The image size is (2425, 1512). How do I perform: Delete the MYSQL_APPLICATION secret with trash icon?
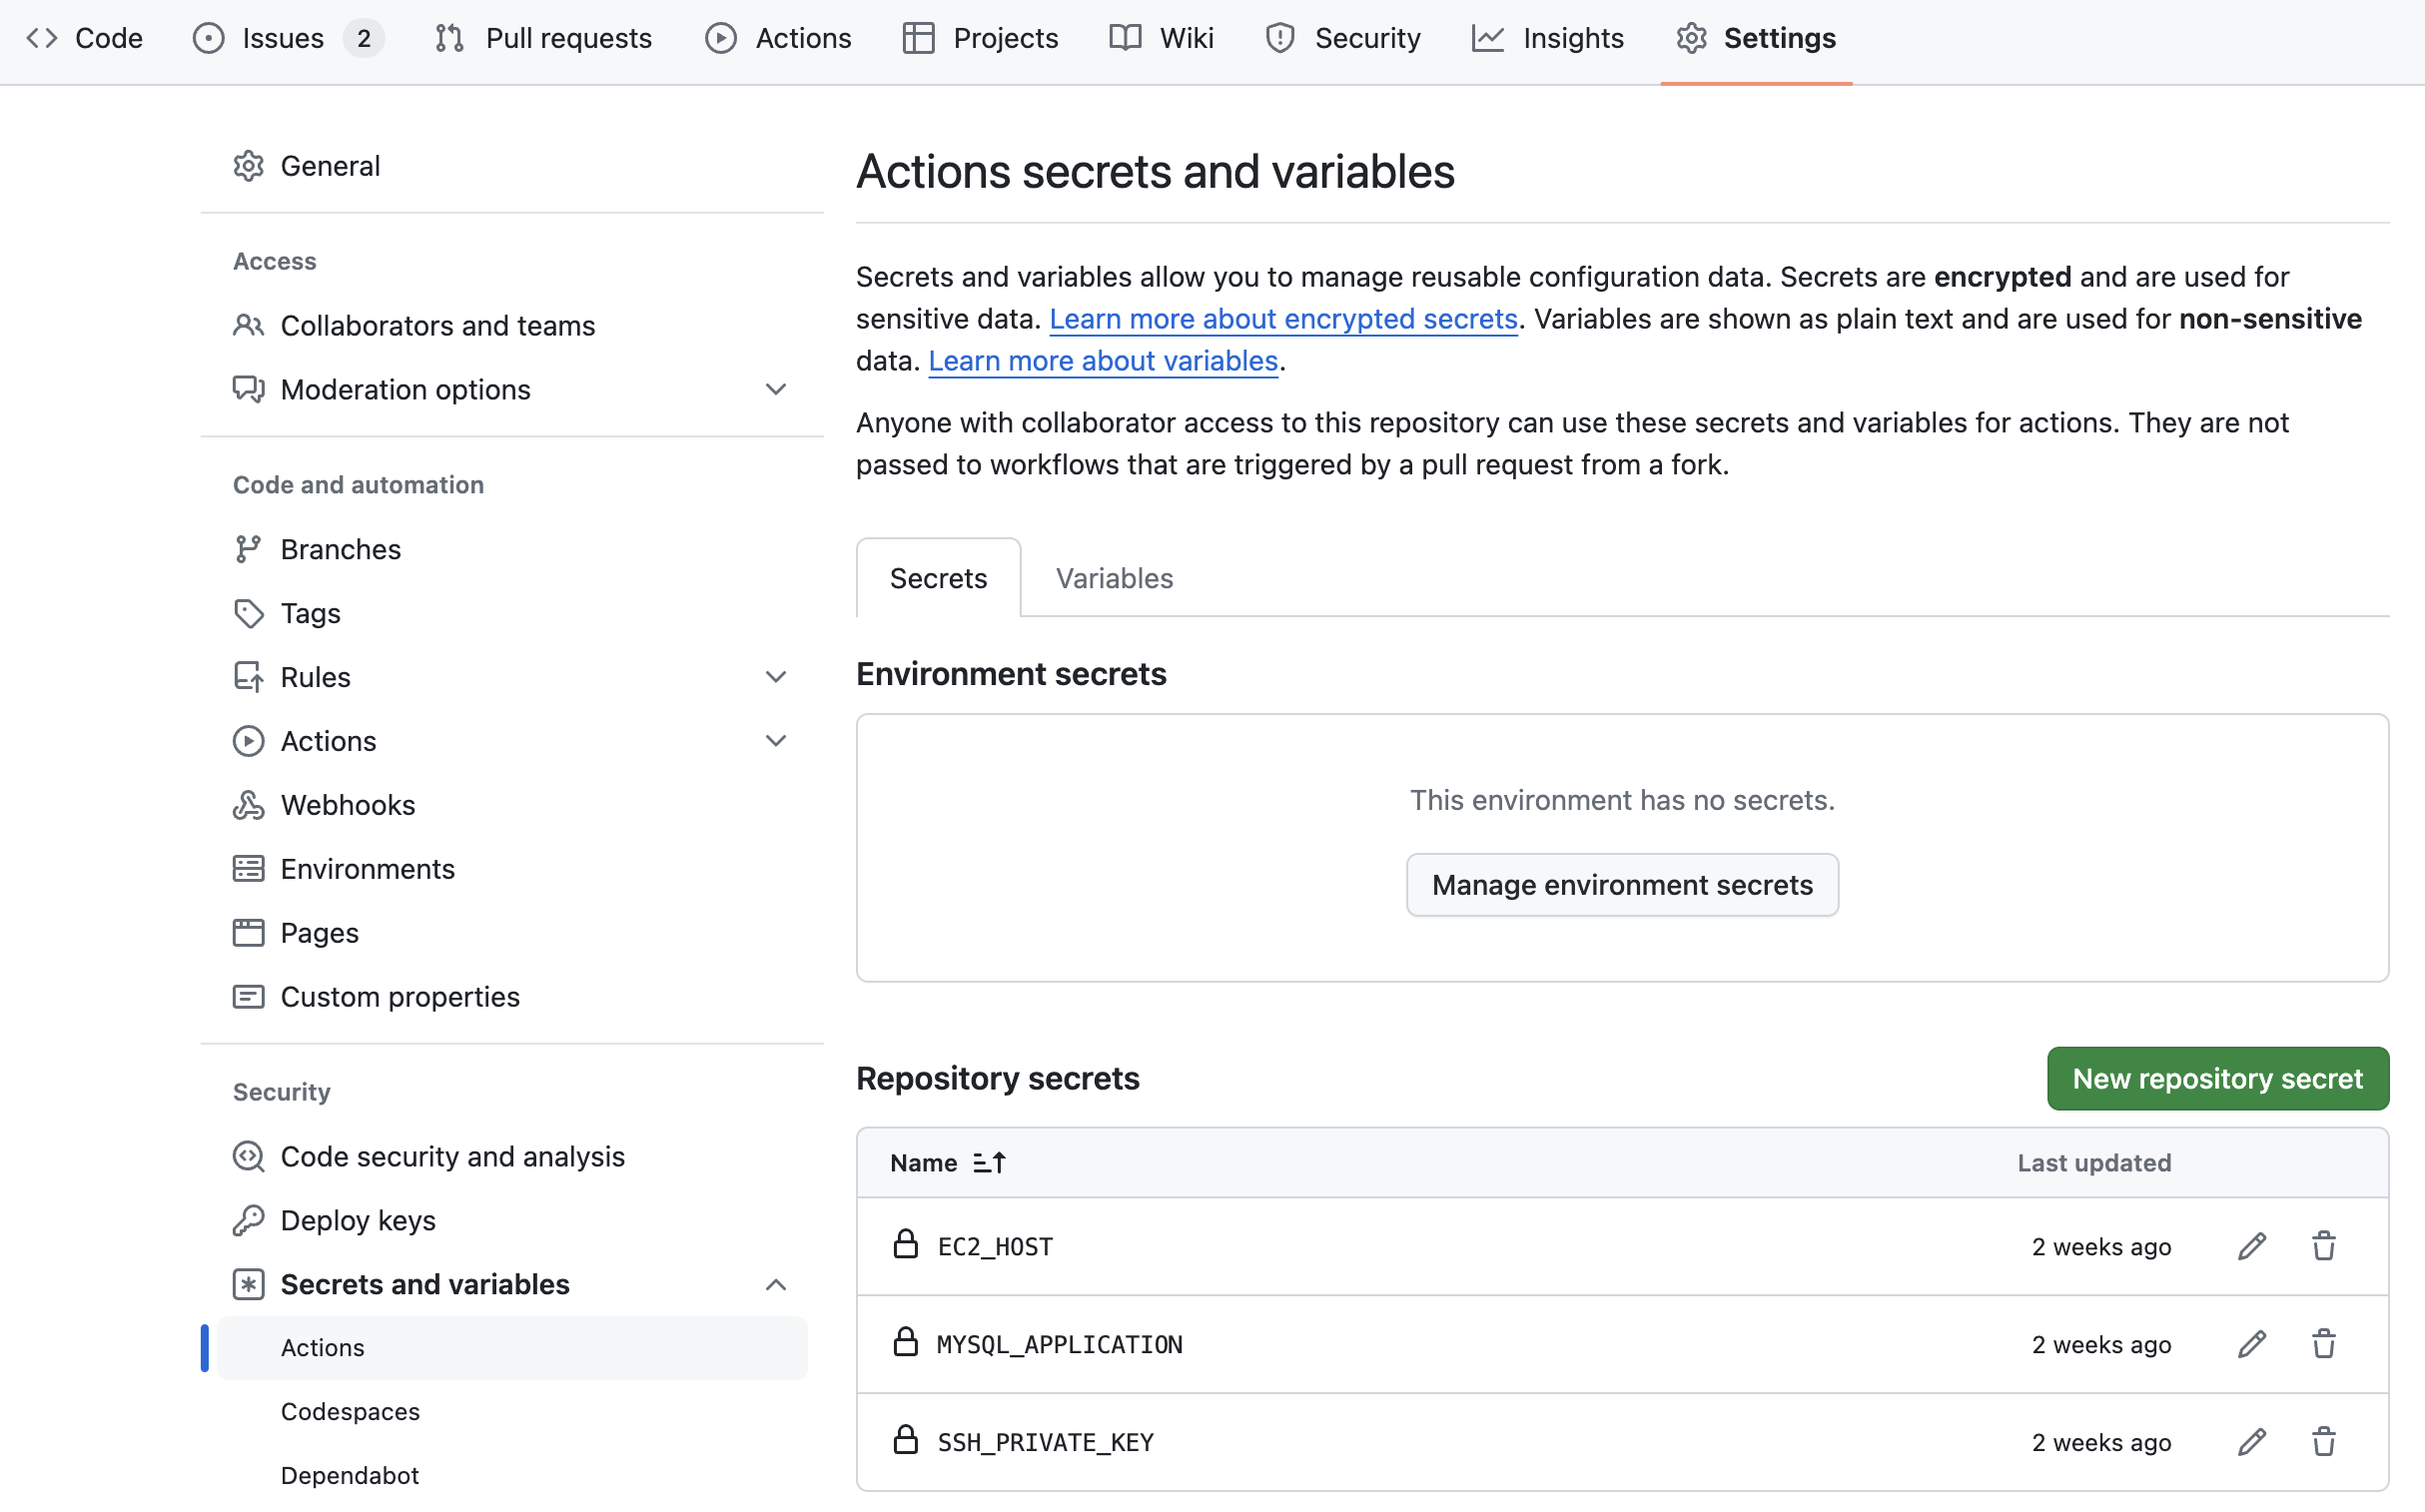2323,1344
